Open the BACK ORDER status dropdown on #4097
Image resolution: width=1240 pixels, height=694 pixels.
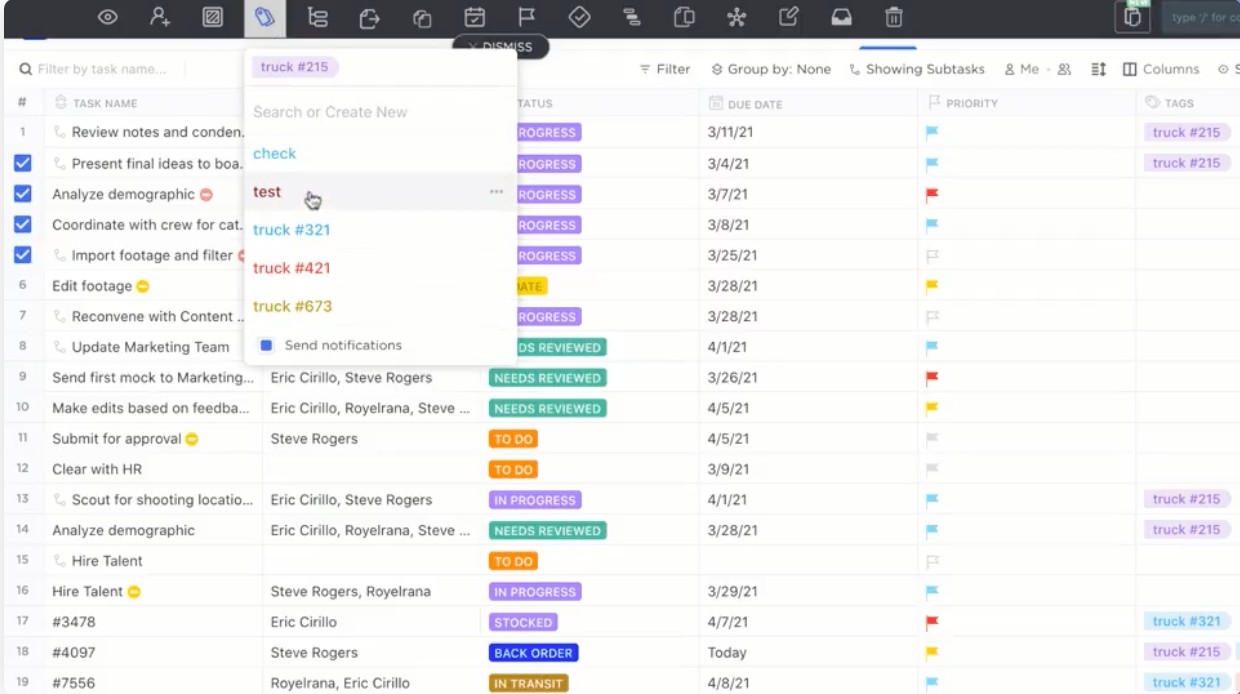point(534,653)
